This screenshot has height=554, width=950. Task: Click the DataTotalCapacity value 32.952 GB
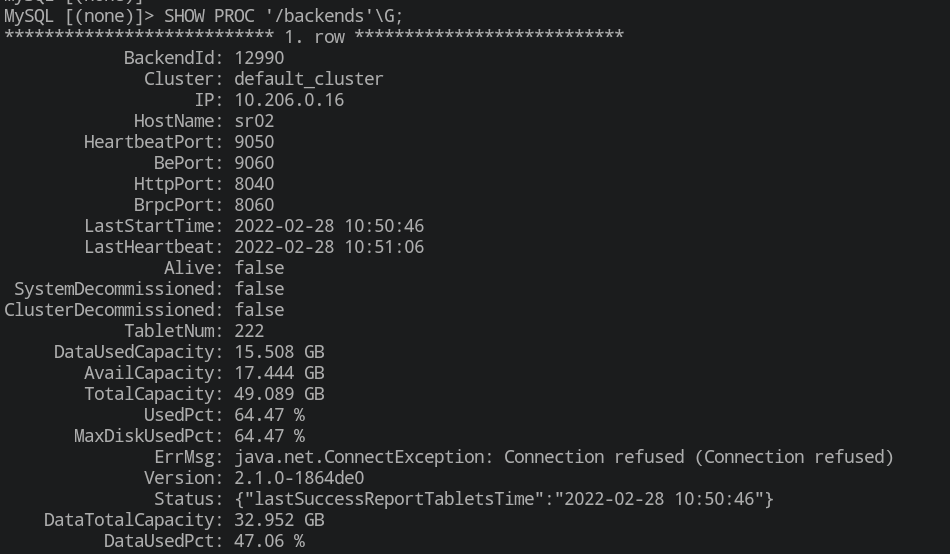pos(279,520)
